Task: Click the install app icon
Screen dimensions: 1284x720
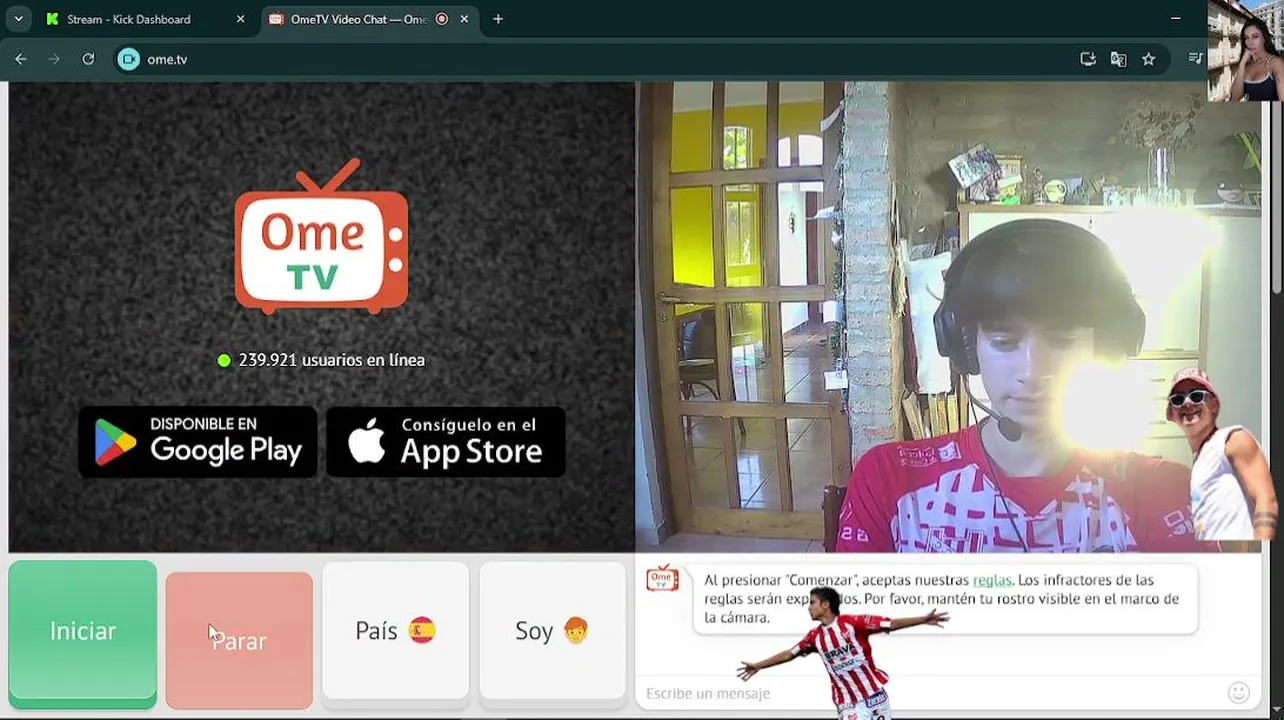Action: [x=1088, y=59]
